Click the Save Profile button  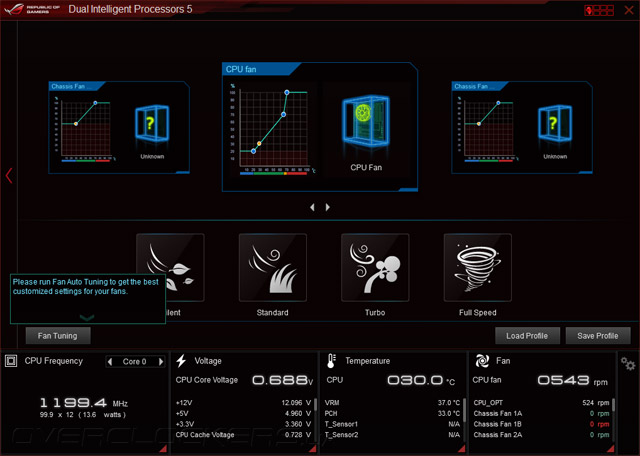pos(598,336)
